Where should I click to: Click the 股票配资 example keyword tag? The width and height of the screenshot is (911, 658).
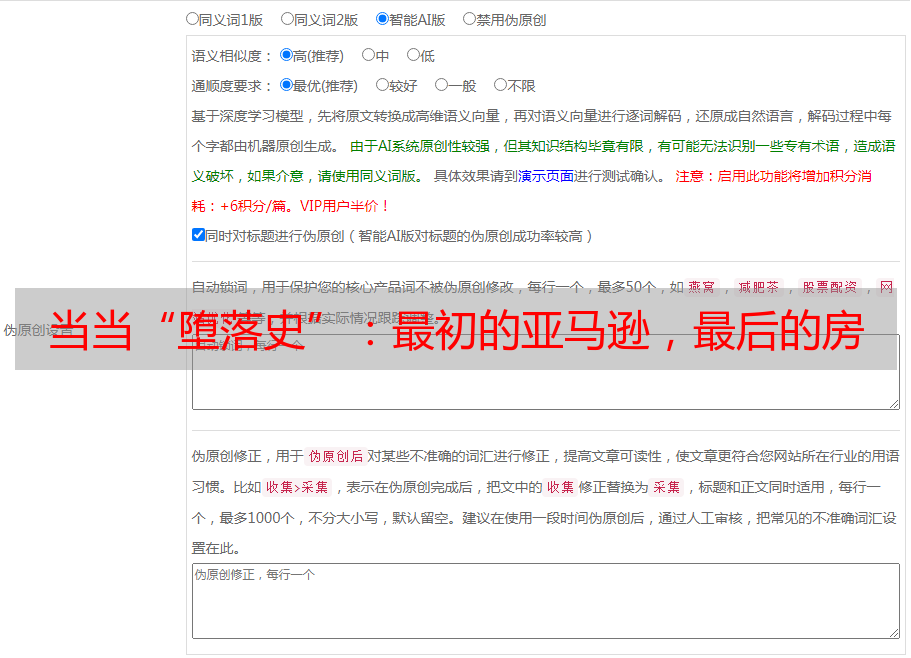(830, 287)
